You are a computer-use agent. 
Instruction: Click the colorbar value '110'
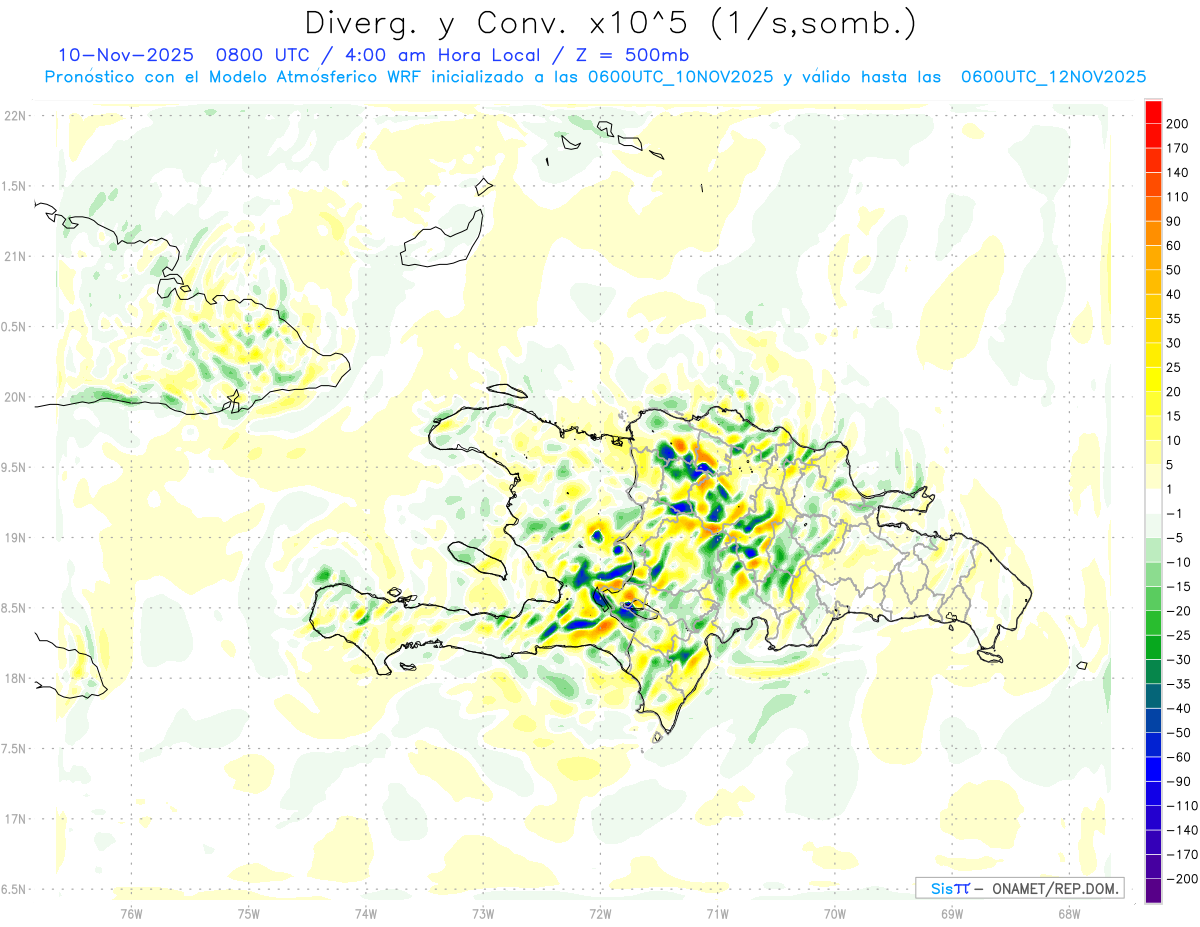click(x=1177, y=197)
